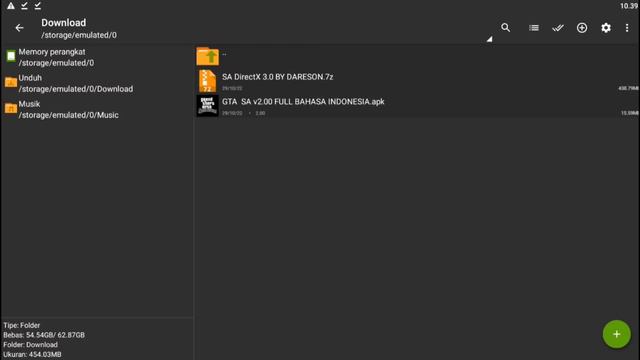Open the circled plus icon in toolbar
Screen dimensions: 640x360
coord(582,28)
